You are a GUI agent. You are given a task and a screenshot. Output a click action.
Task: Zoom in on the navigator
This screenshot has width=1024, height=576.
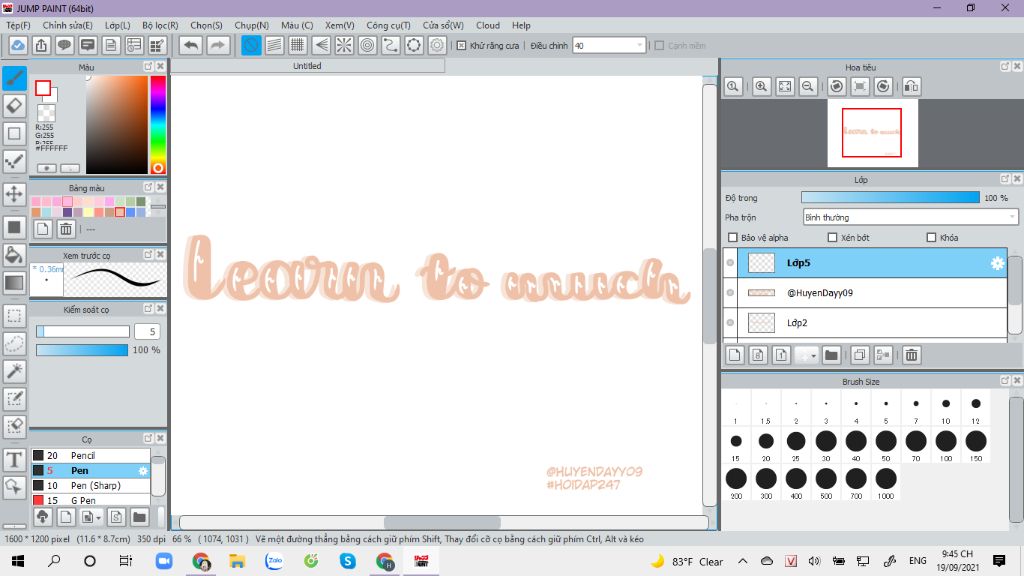[761, 86]
